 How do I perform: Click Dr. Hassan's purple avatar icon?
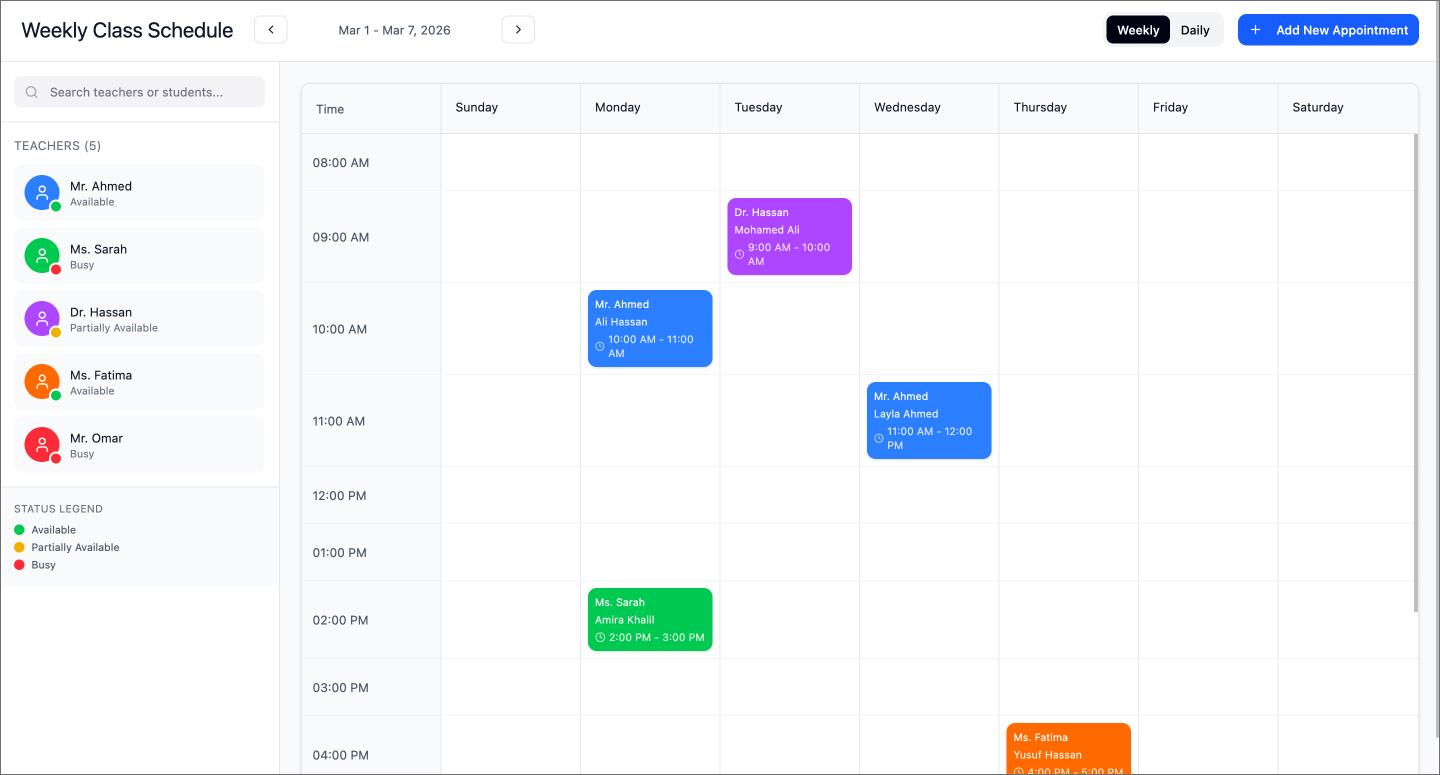click(x=41, y=318)
